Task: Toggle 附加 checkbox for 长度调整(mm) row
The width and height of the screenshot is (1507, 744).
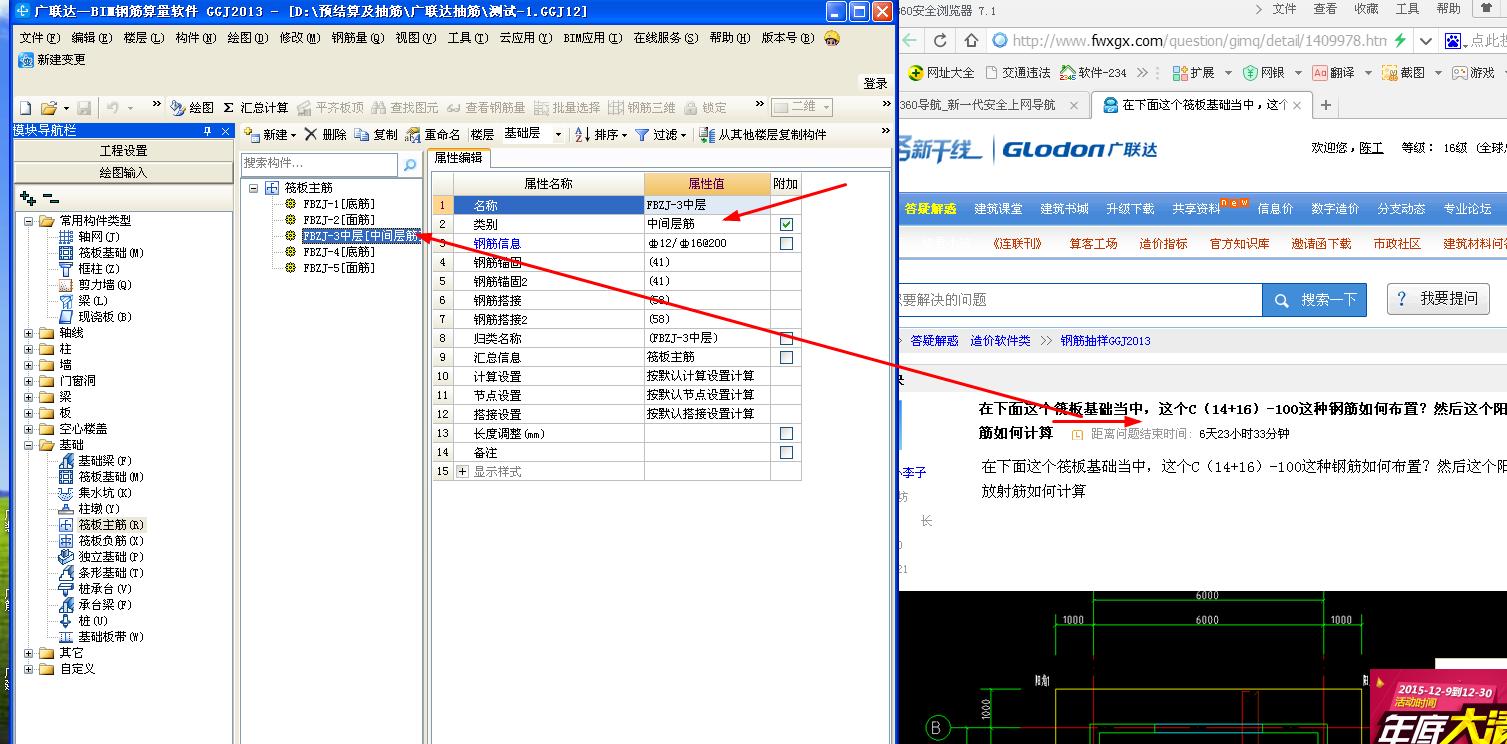Action: (x=786, y=434)
